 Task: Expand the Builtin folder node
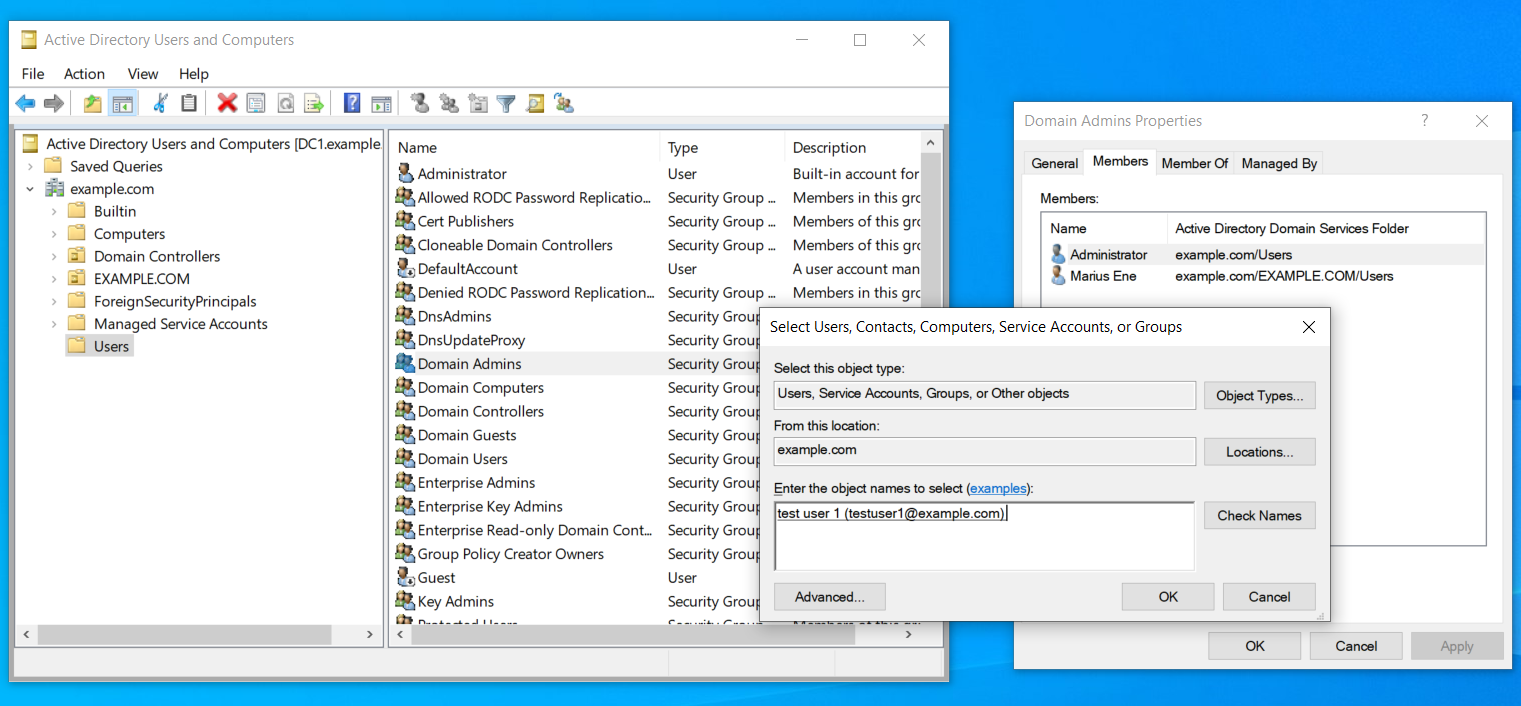(x=53, y=211)
